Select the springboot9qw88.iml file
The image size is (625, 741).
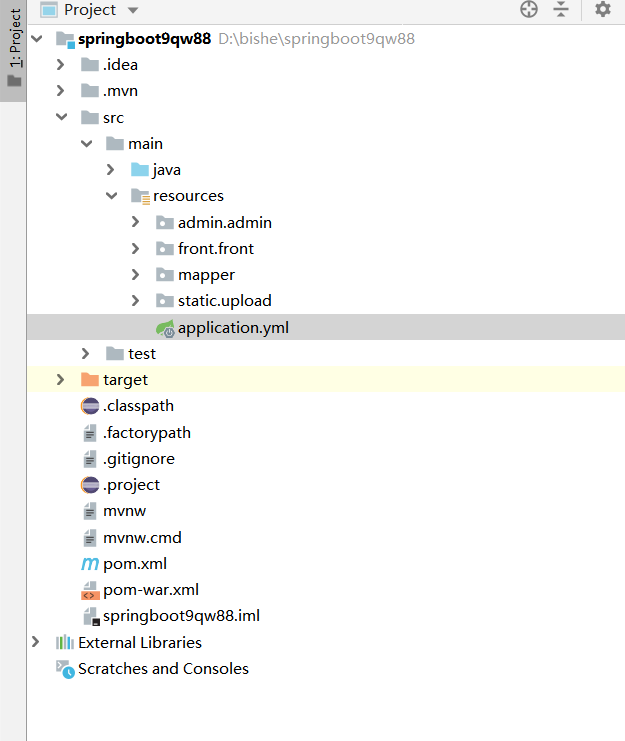point(181,616)
